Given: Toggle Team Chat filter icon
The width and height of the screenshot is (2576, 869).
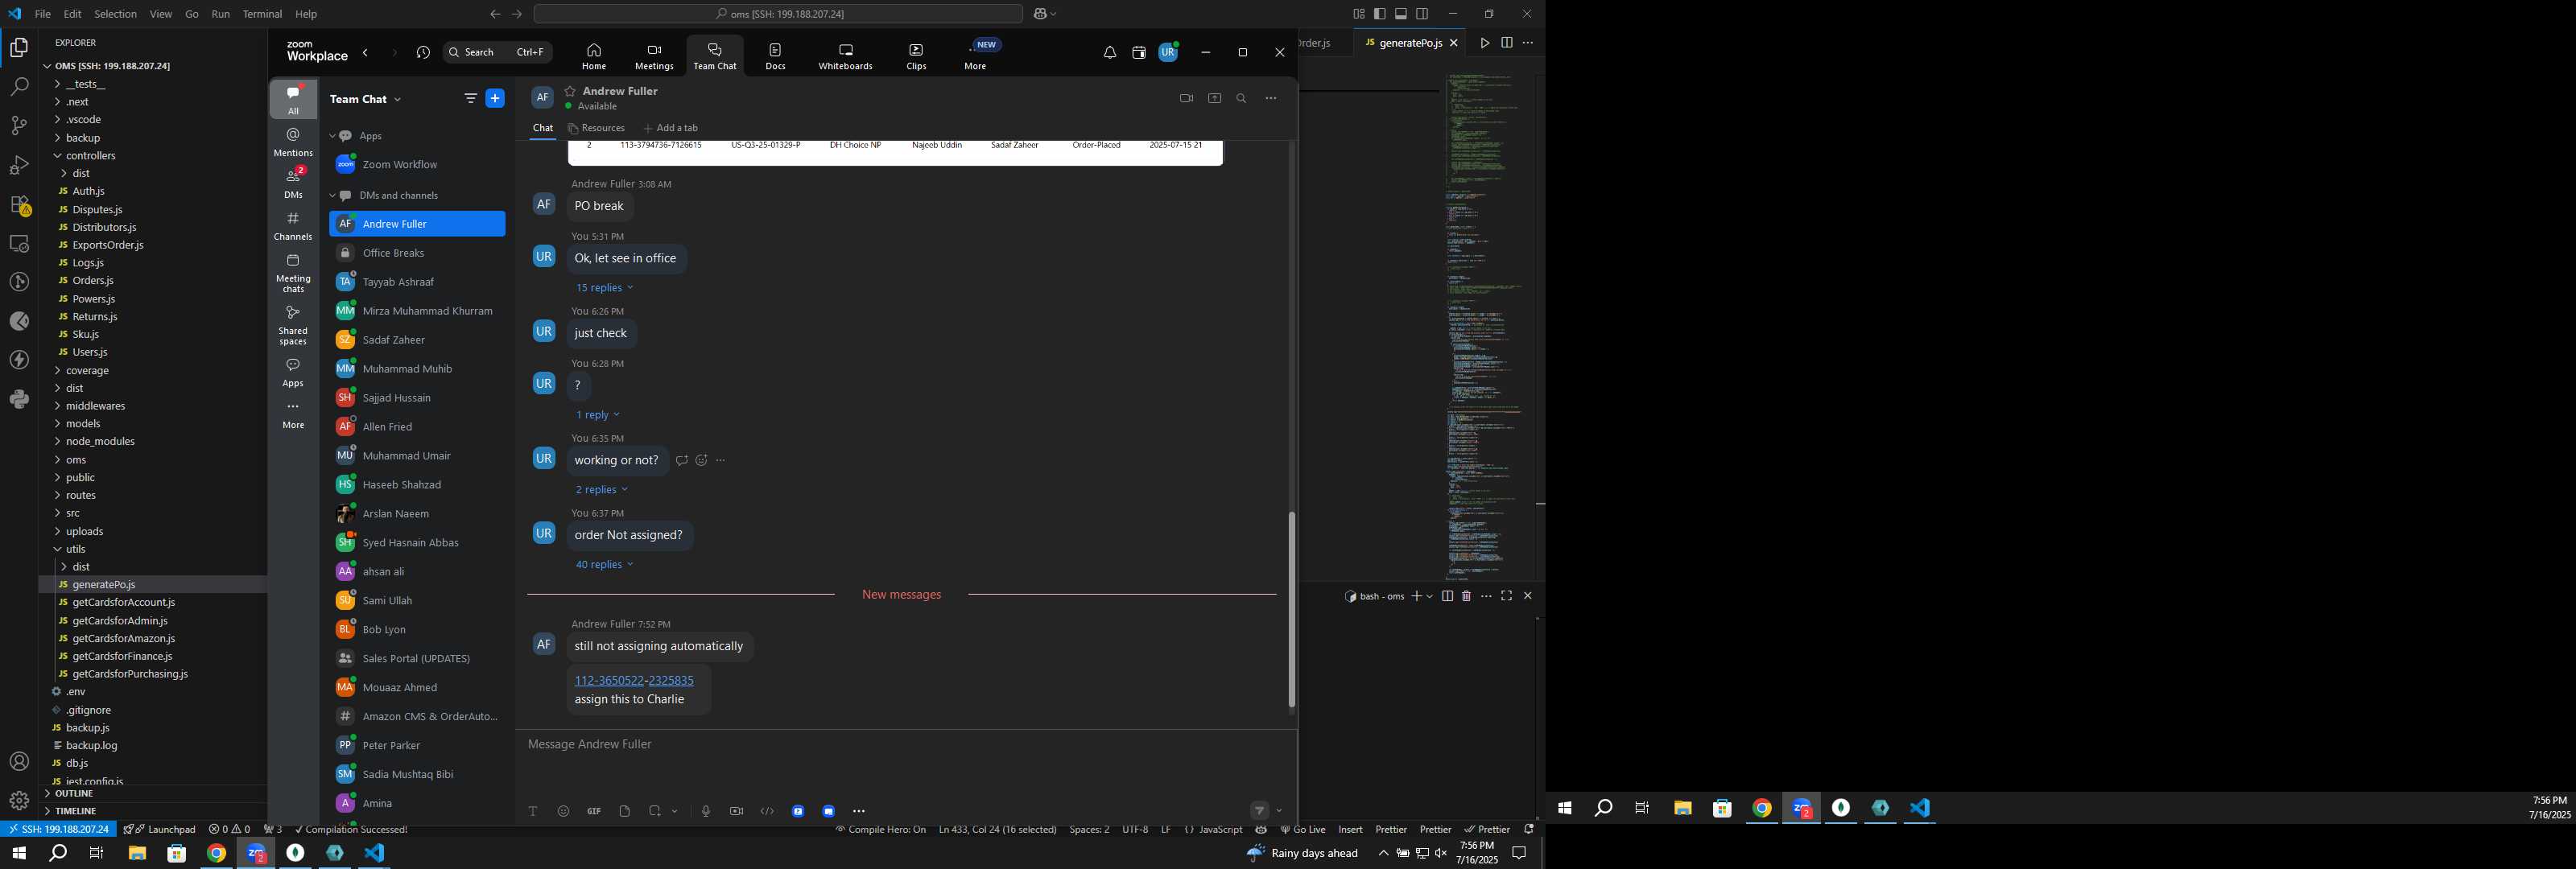Looking at the screenshot, I should click(x=470, y=98).
